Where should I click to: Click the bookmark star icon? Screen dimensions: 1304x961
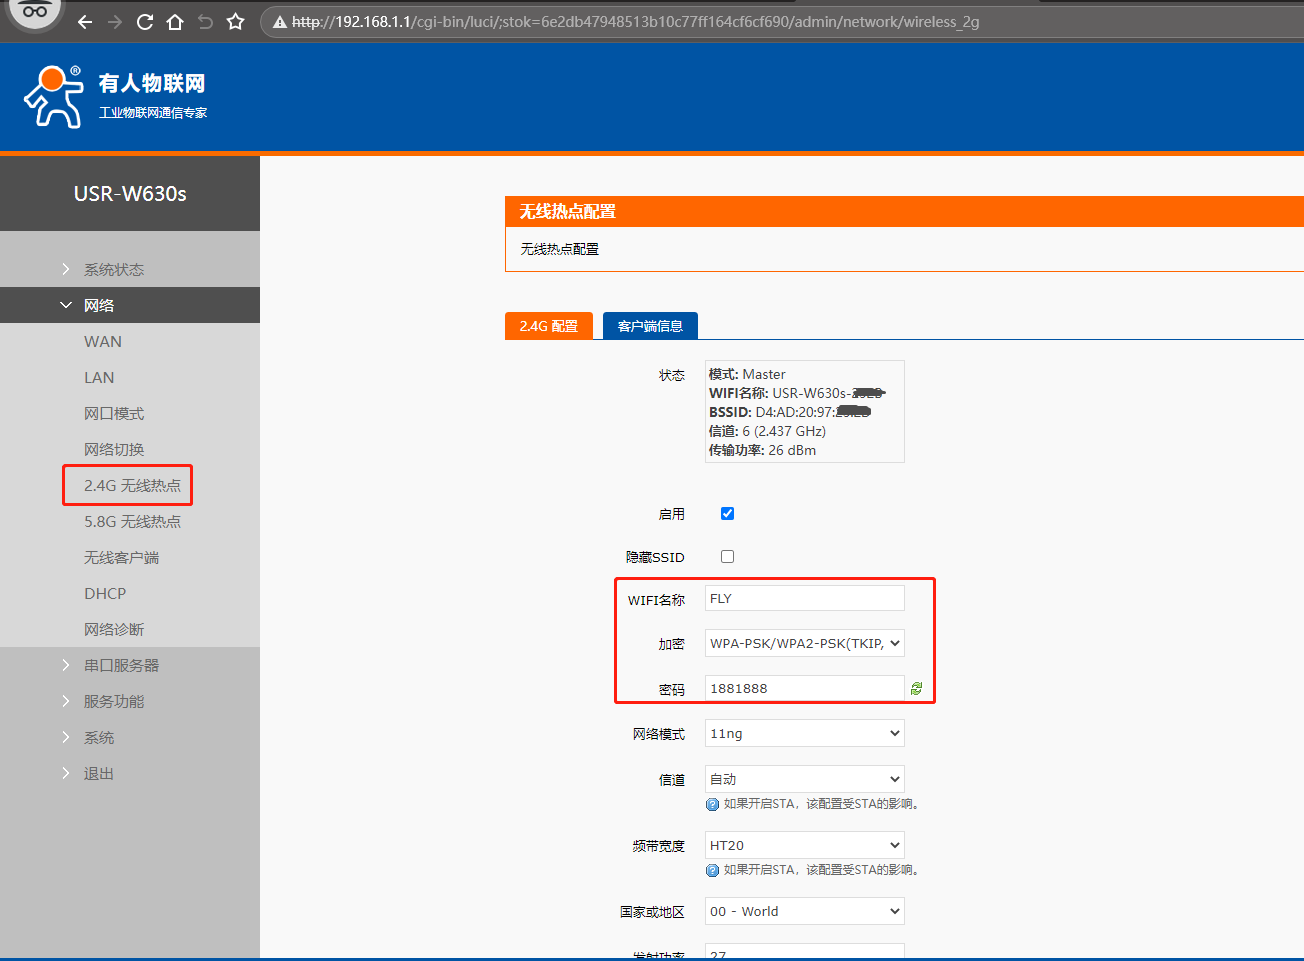tap(235, 22)
